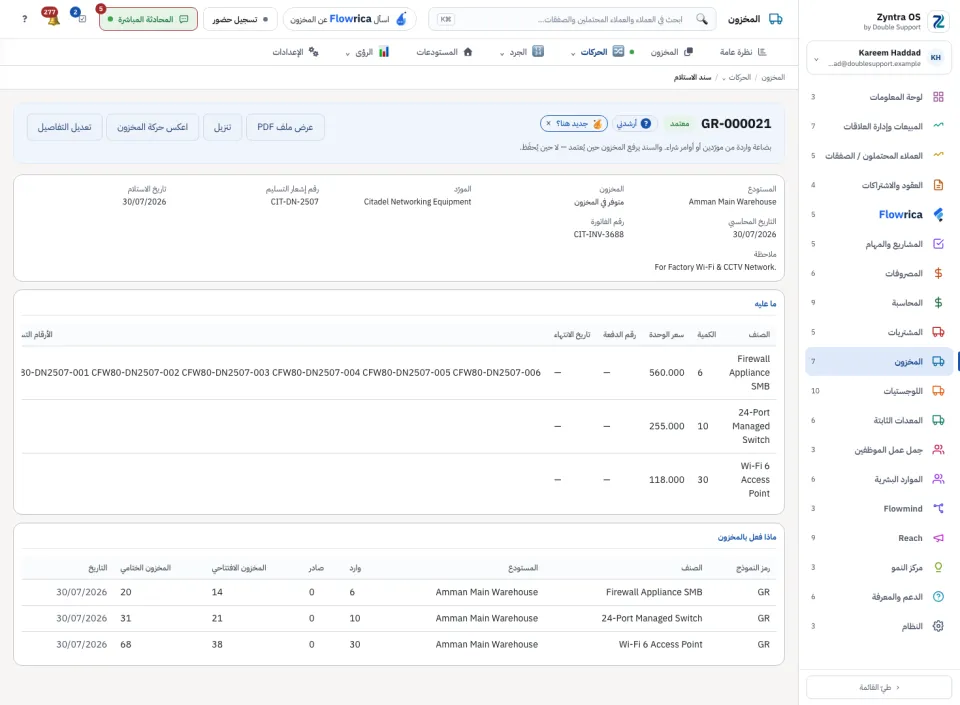Expand the الجرد stocktake tab dropdown
This screenshot has height=705, width=960.
click(502, 53)
